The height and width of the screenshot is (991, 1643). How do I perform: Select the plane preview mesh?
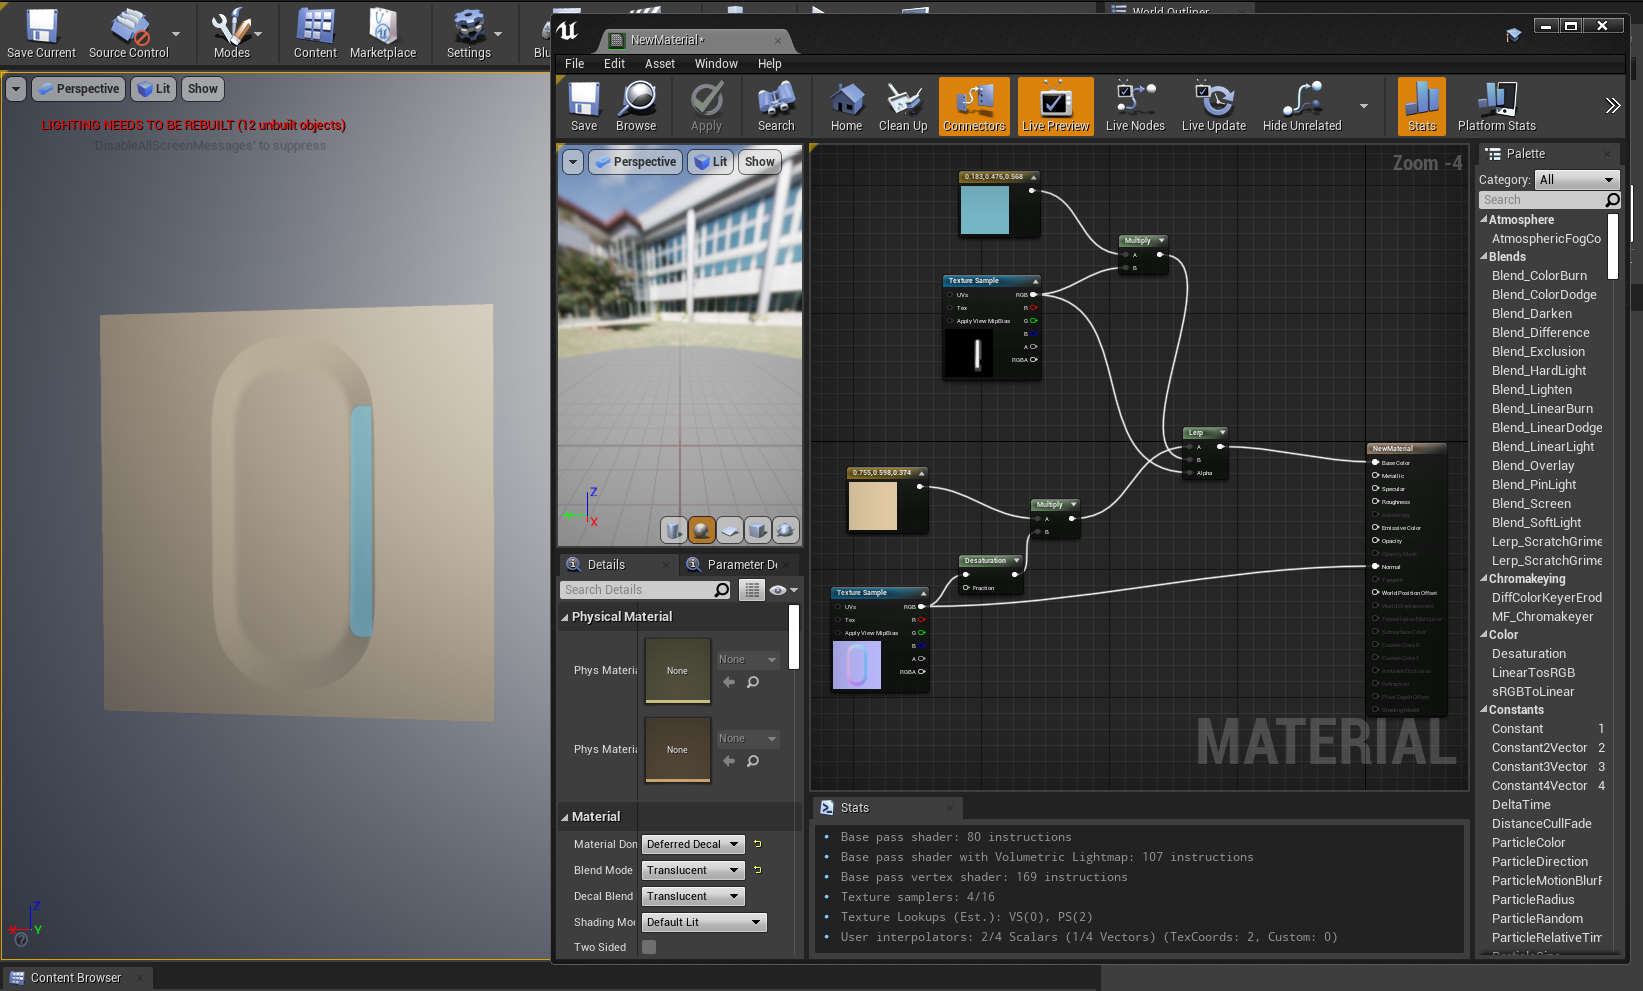(x=730, y=530)
